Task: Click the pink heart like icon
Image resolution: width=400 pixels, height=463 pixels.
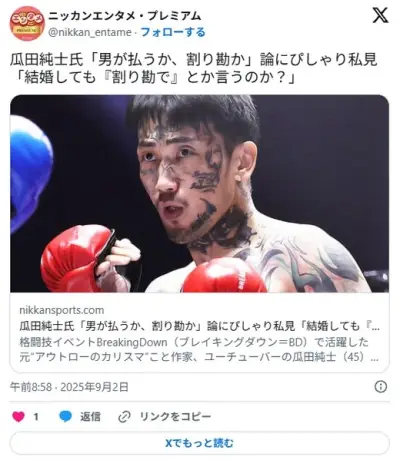Action: (18, 417)
